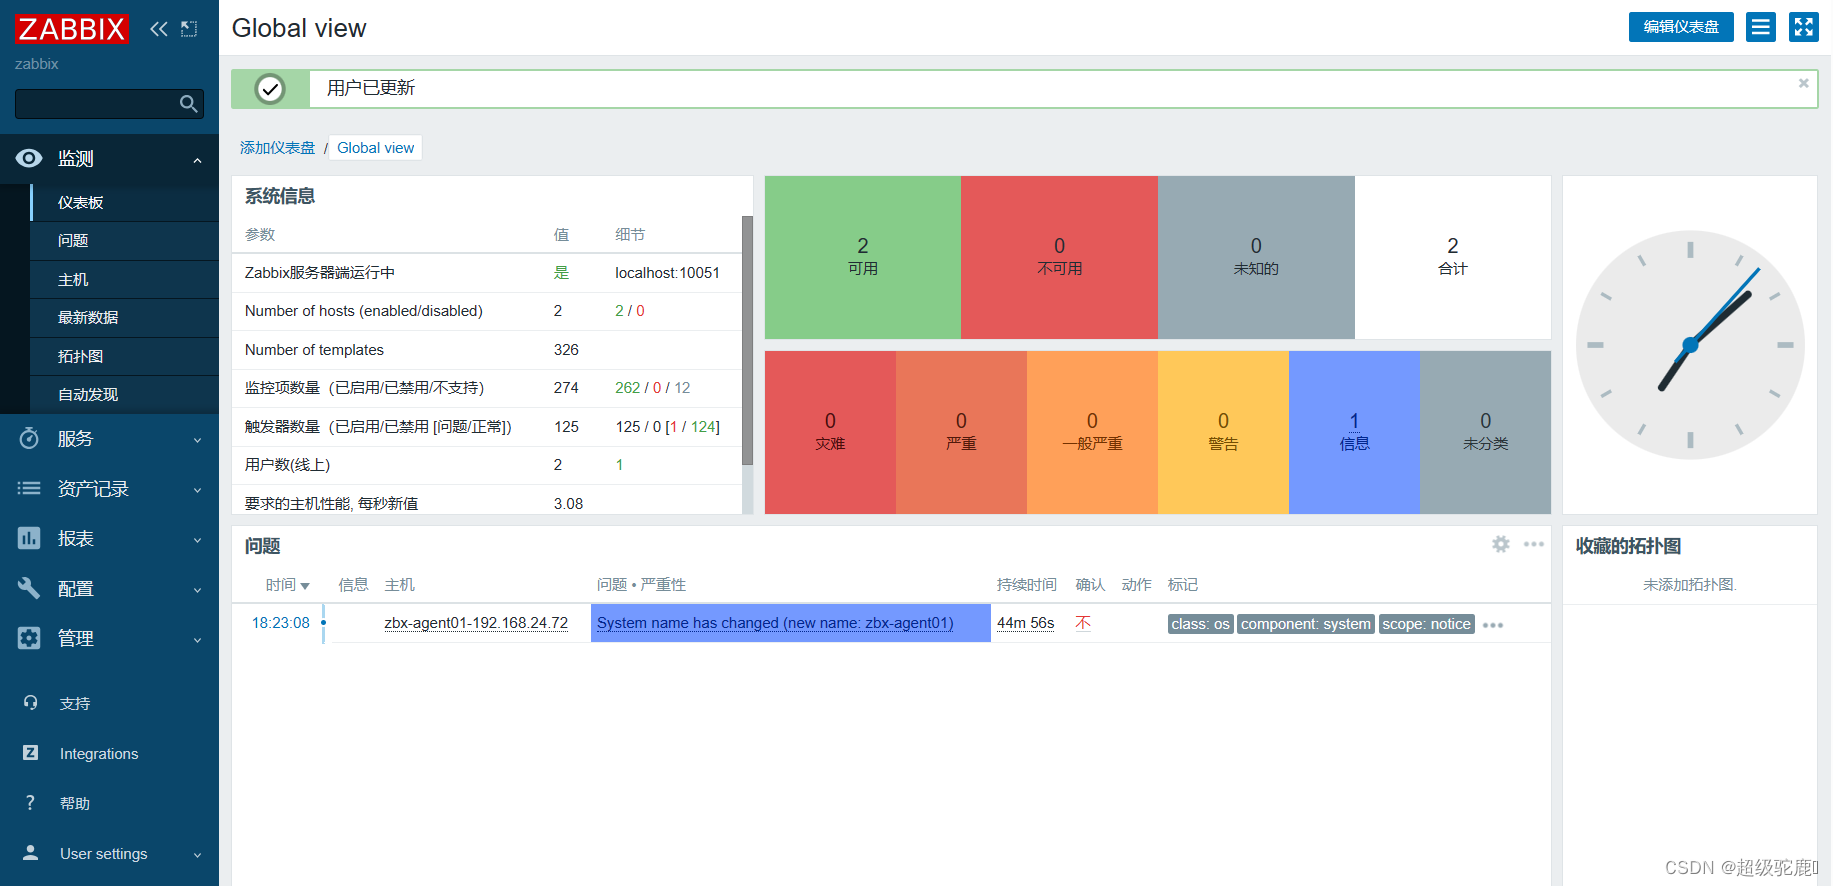
Task: Switch to kiosk fullscreen mode icon
Action: tap(1804, 27)
